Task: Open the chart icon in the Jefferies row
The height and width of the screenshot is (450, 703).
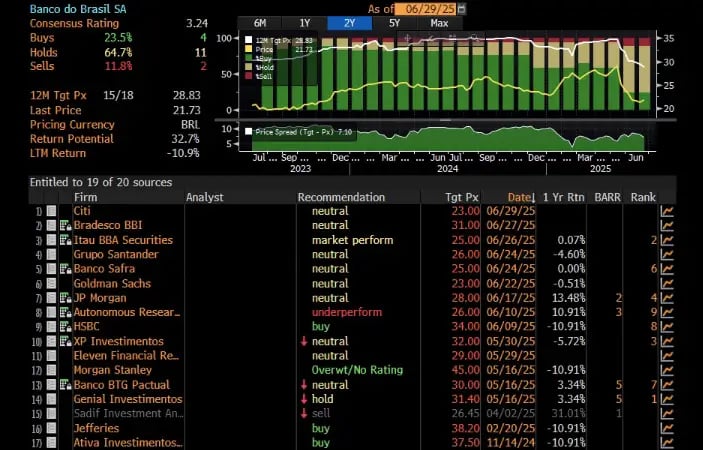Action: point(667,428)
